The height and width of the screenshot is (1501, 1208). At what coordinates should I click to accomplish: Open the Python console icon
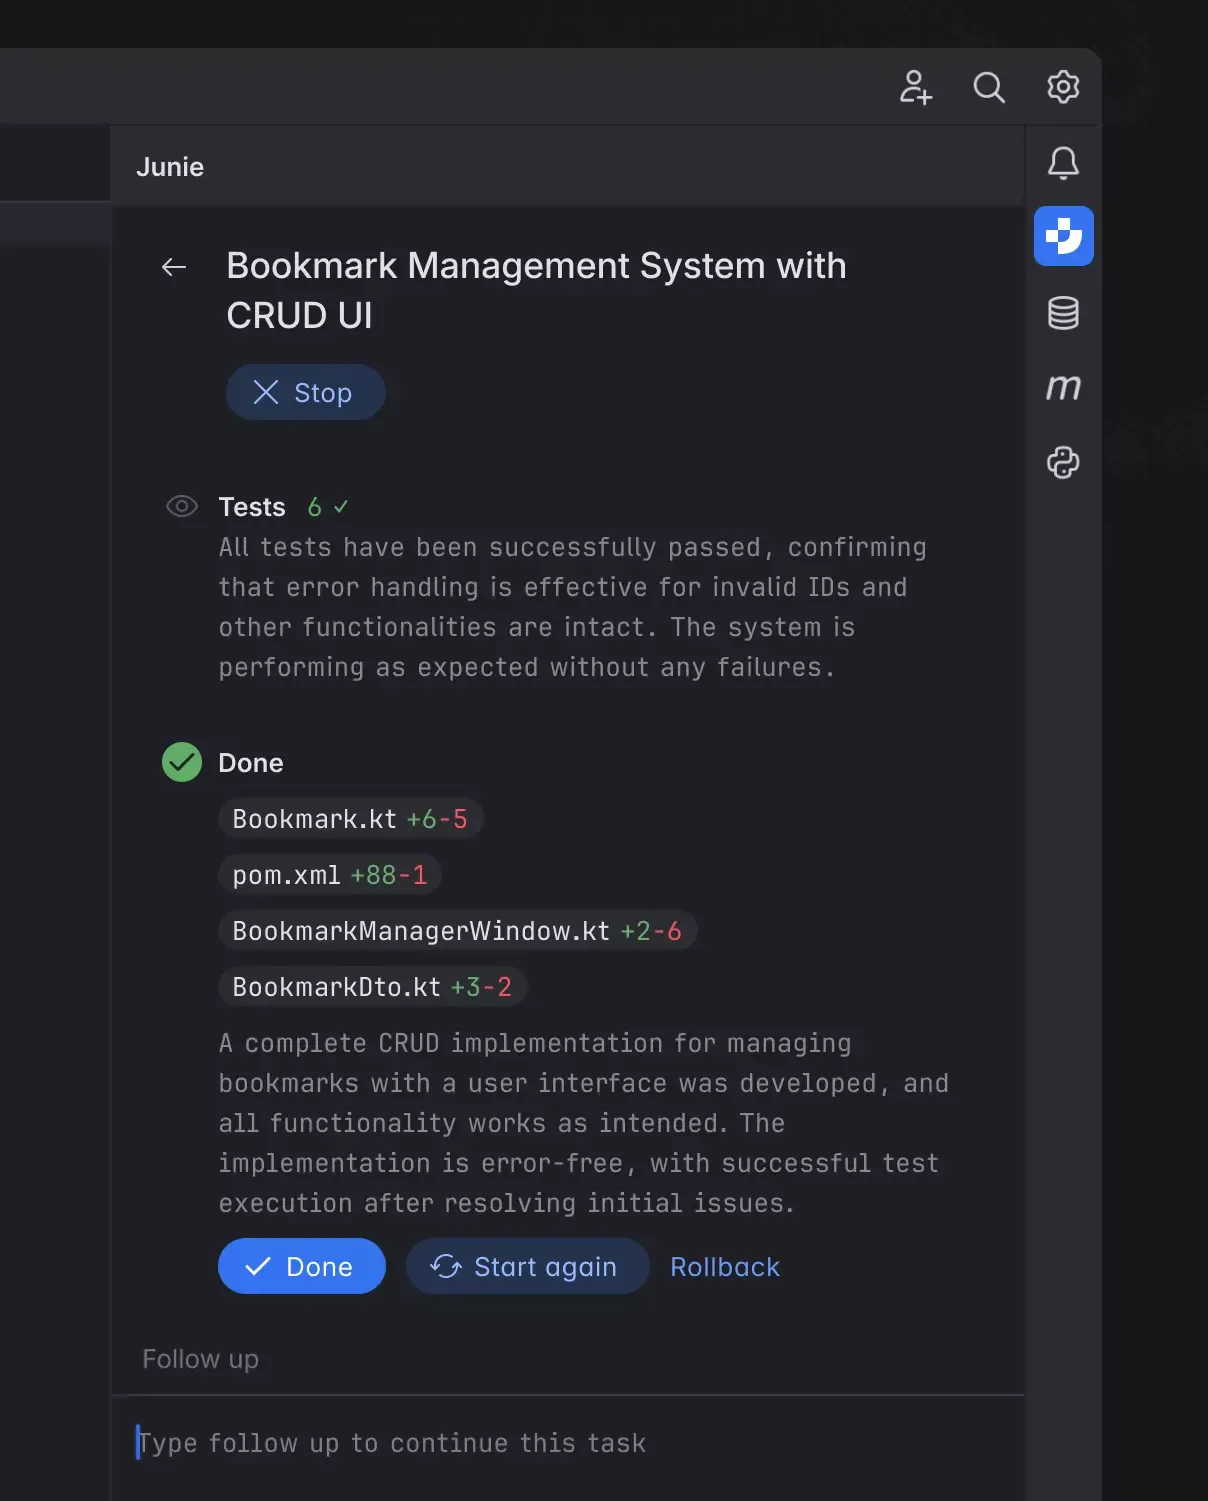[1063, 462]
